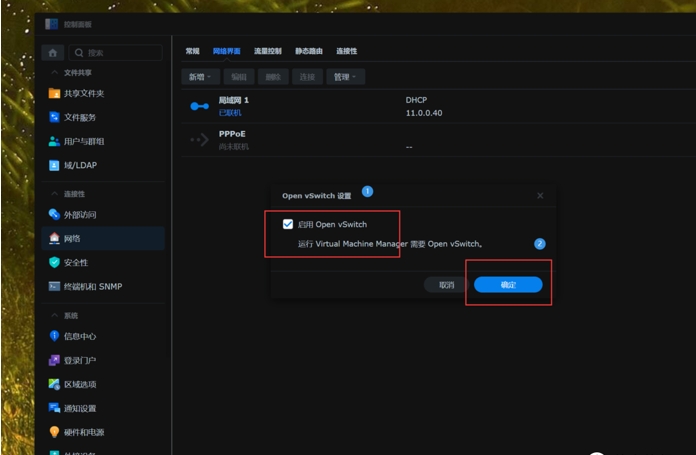This screenshot has height=455, width=696.
Task: Select the PPPoE row name
Action: pos(232,134)
